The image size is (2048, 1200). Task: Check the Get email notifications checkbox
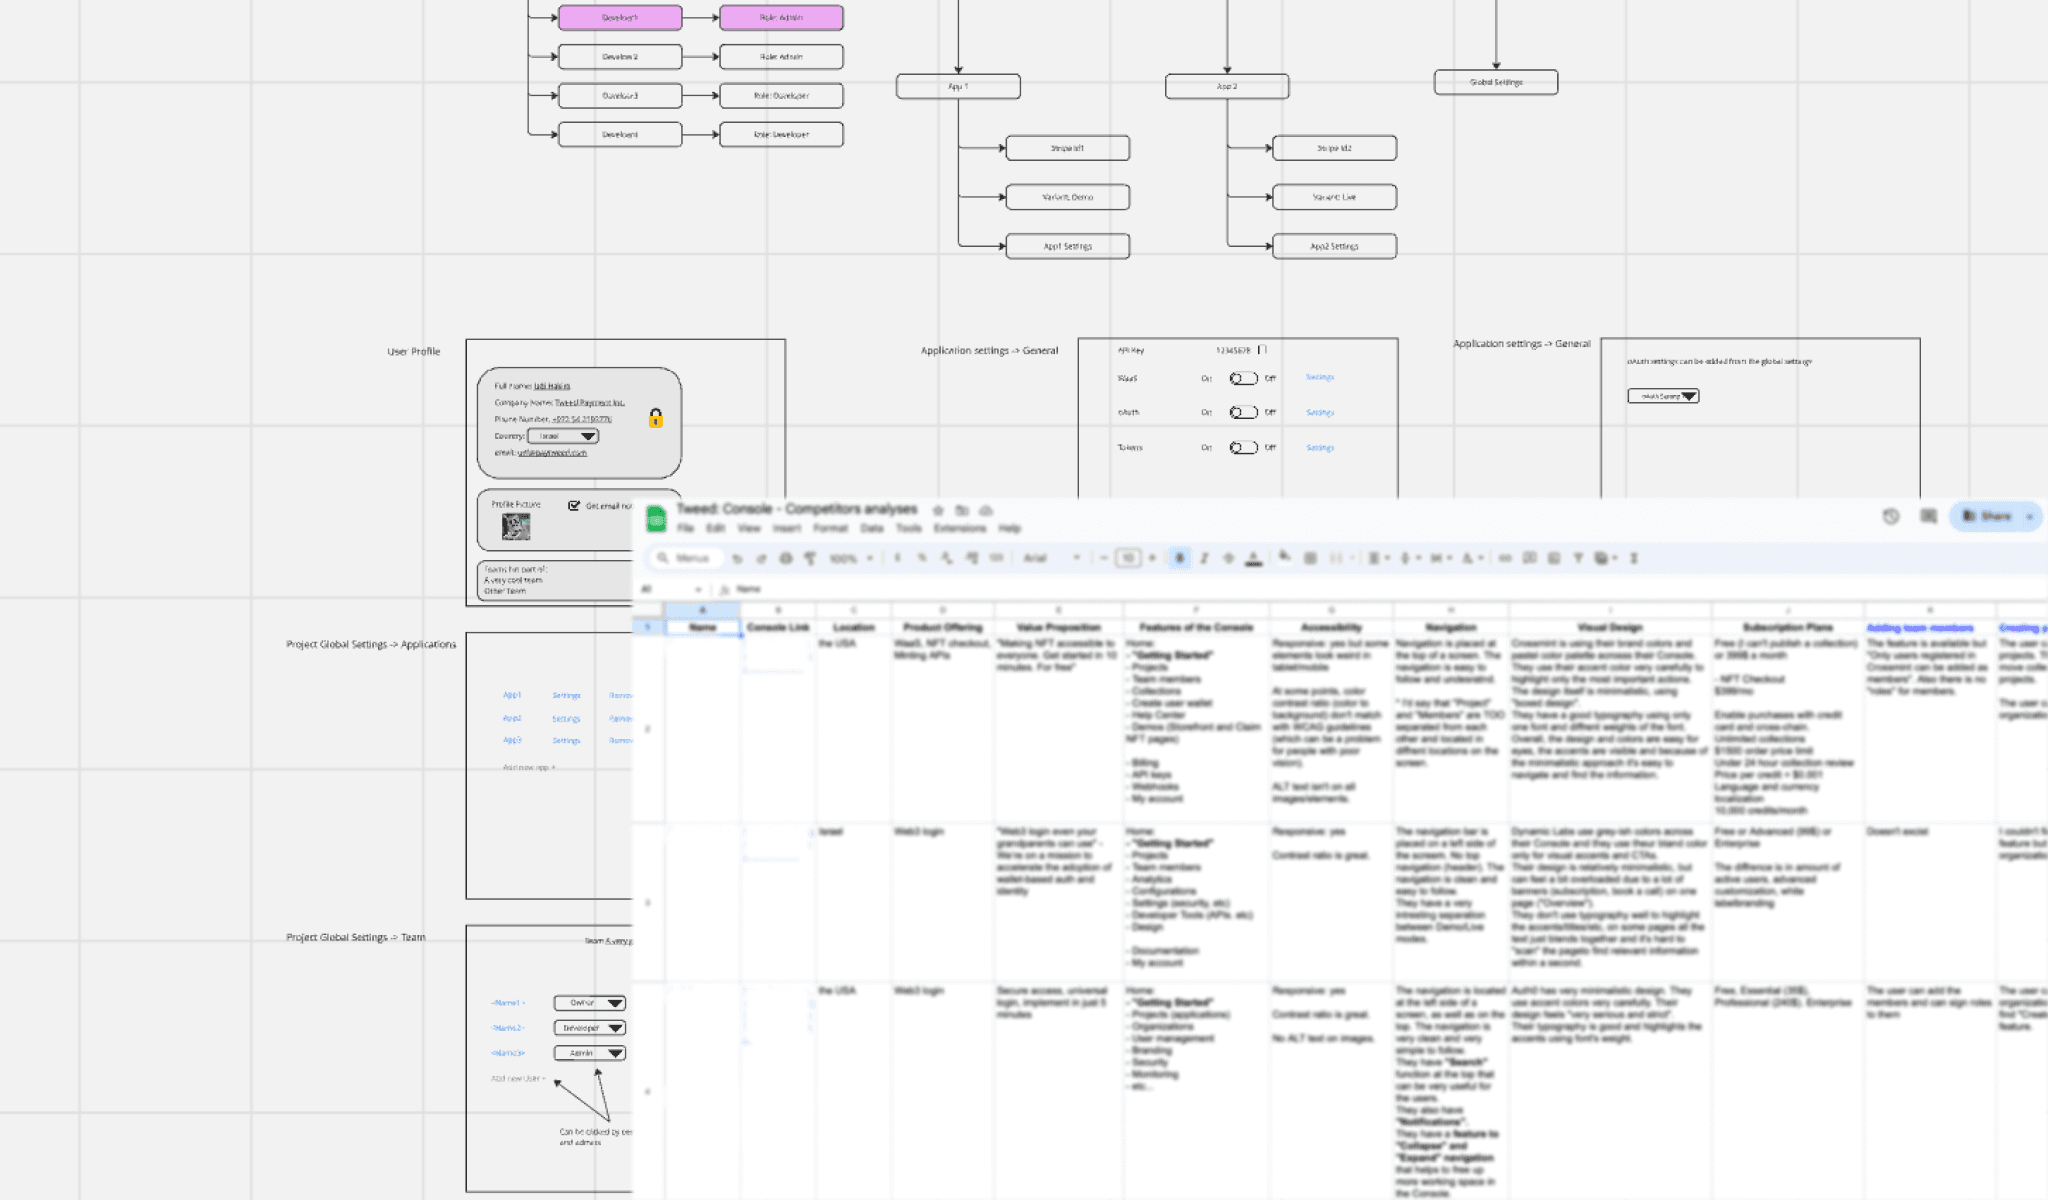[574, 506]
